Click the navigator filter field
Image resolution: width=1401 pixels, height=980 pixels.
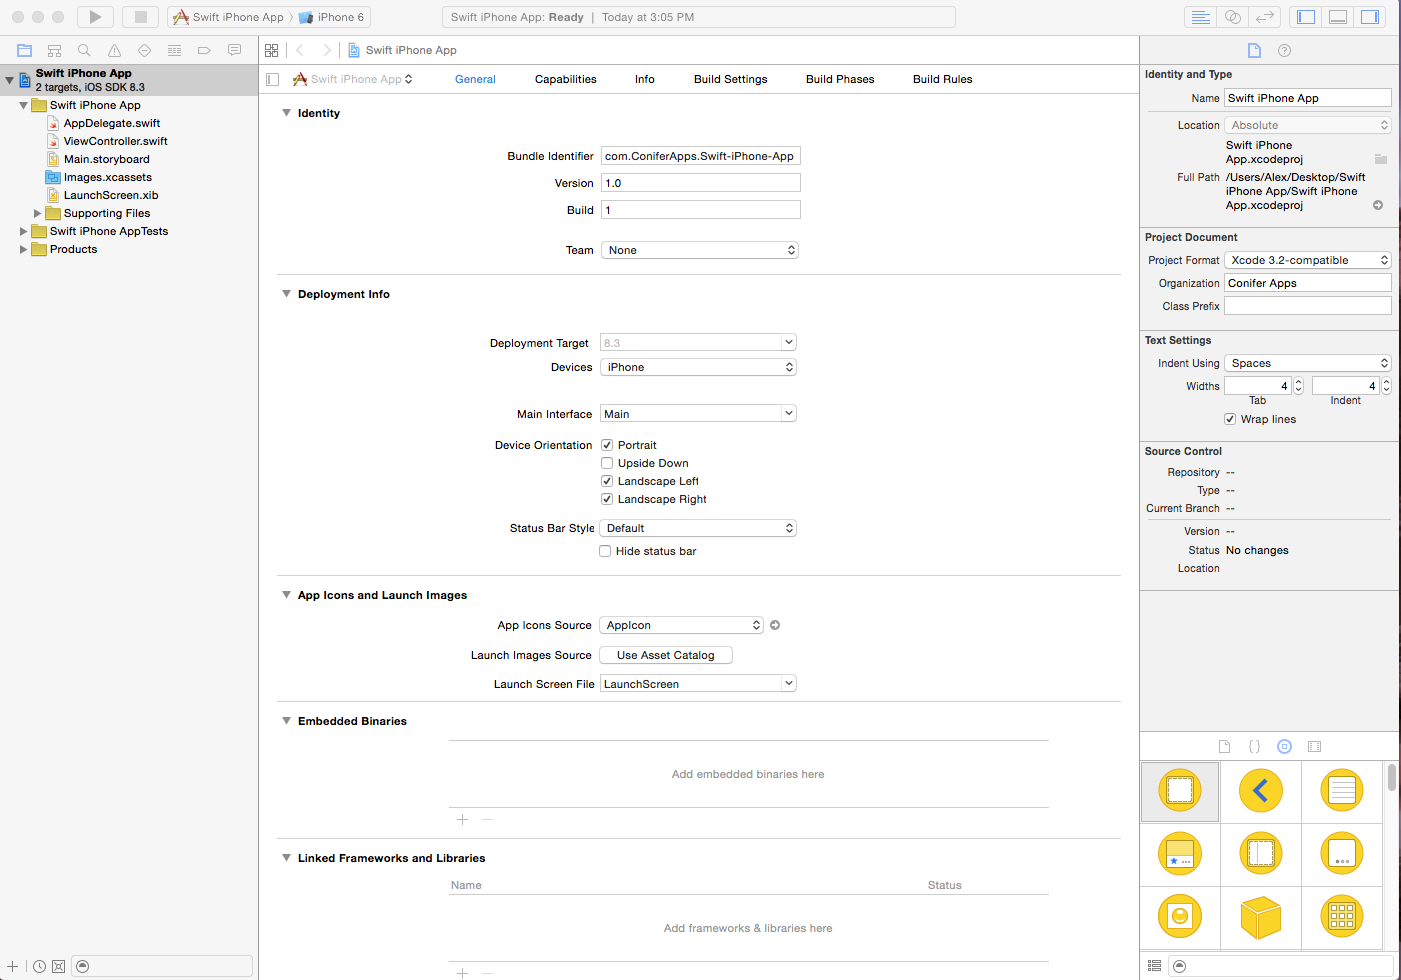(x=160, y=966)
